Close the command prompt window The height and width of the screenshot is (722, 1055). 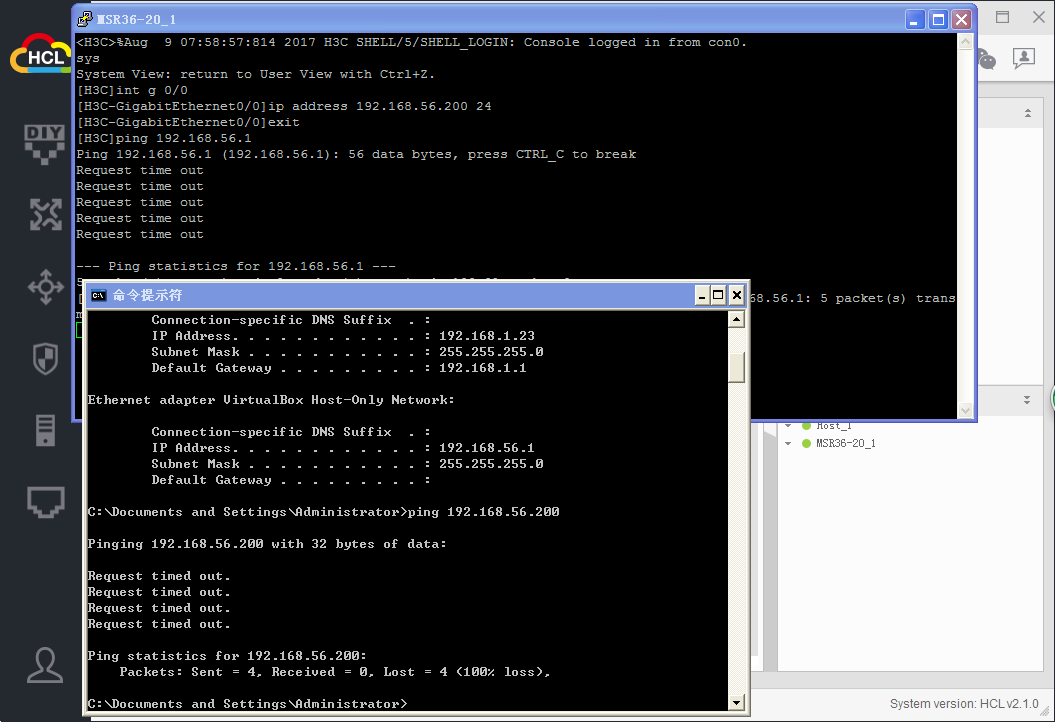(737, 295)
